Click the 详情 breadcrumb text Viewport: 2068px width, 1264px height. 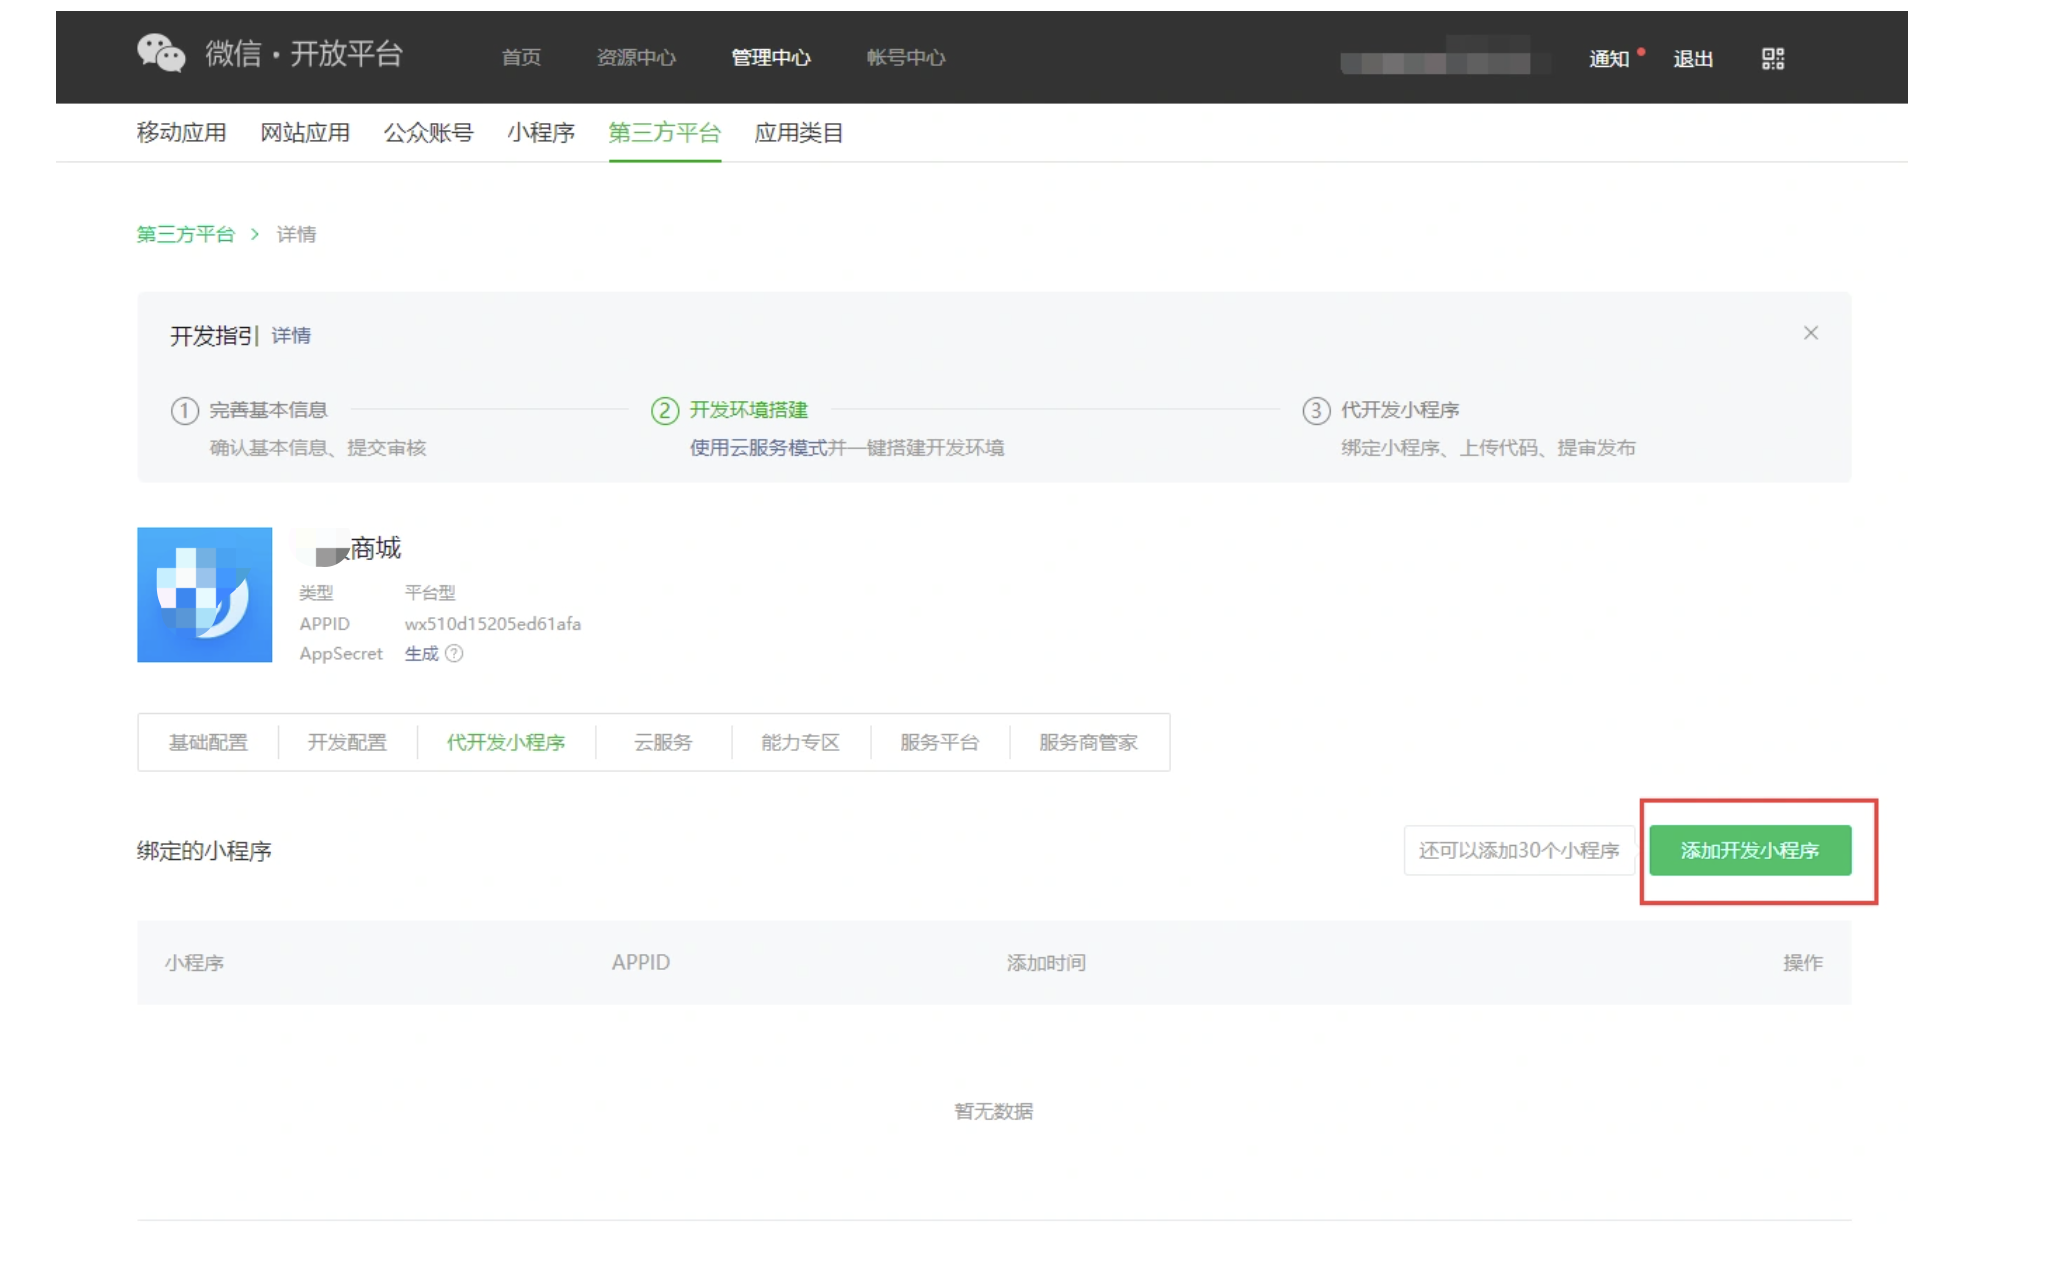[296, 234]
